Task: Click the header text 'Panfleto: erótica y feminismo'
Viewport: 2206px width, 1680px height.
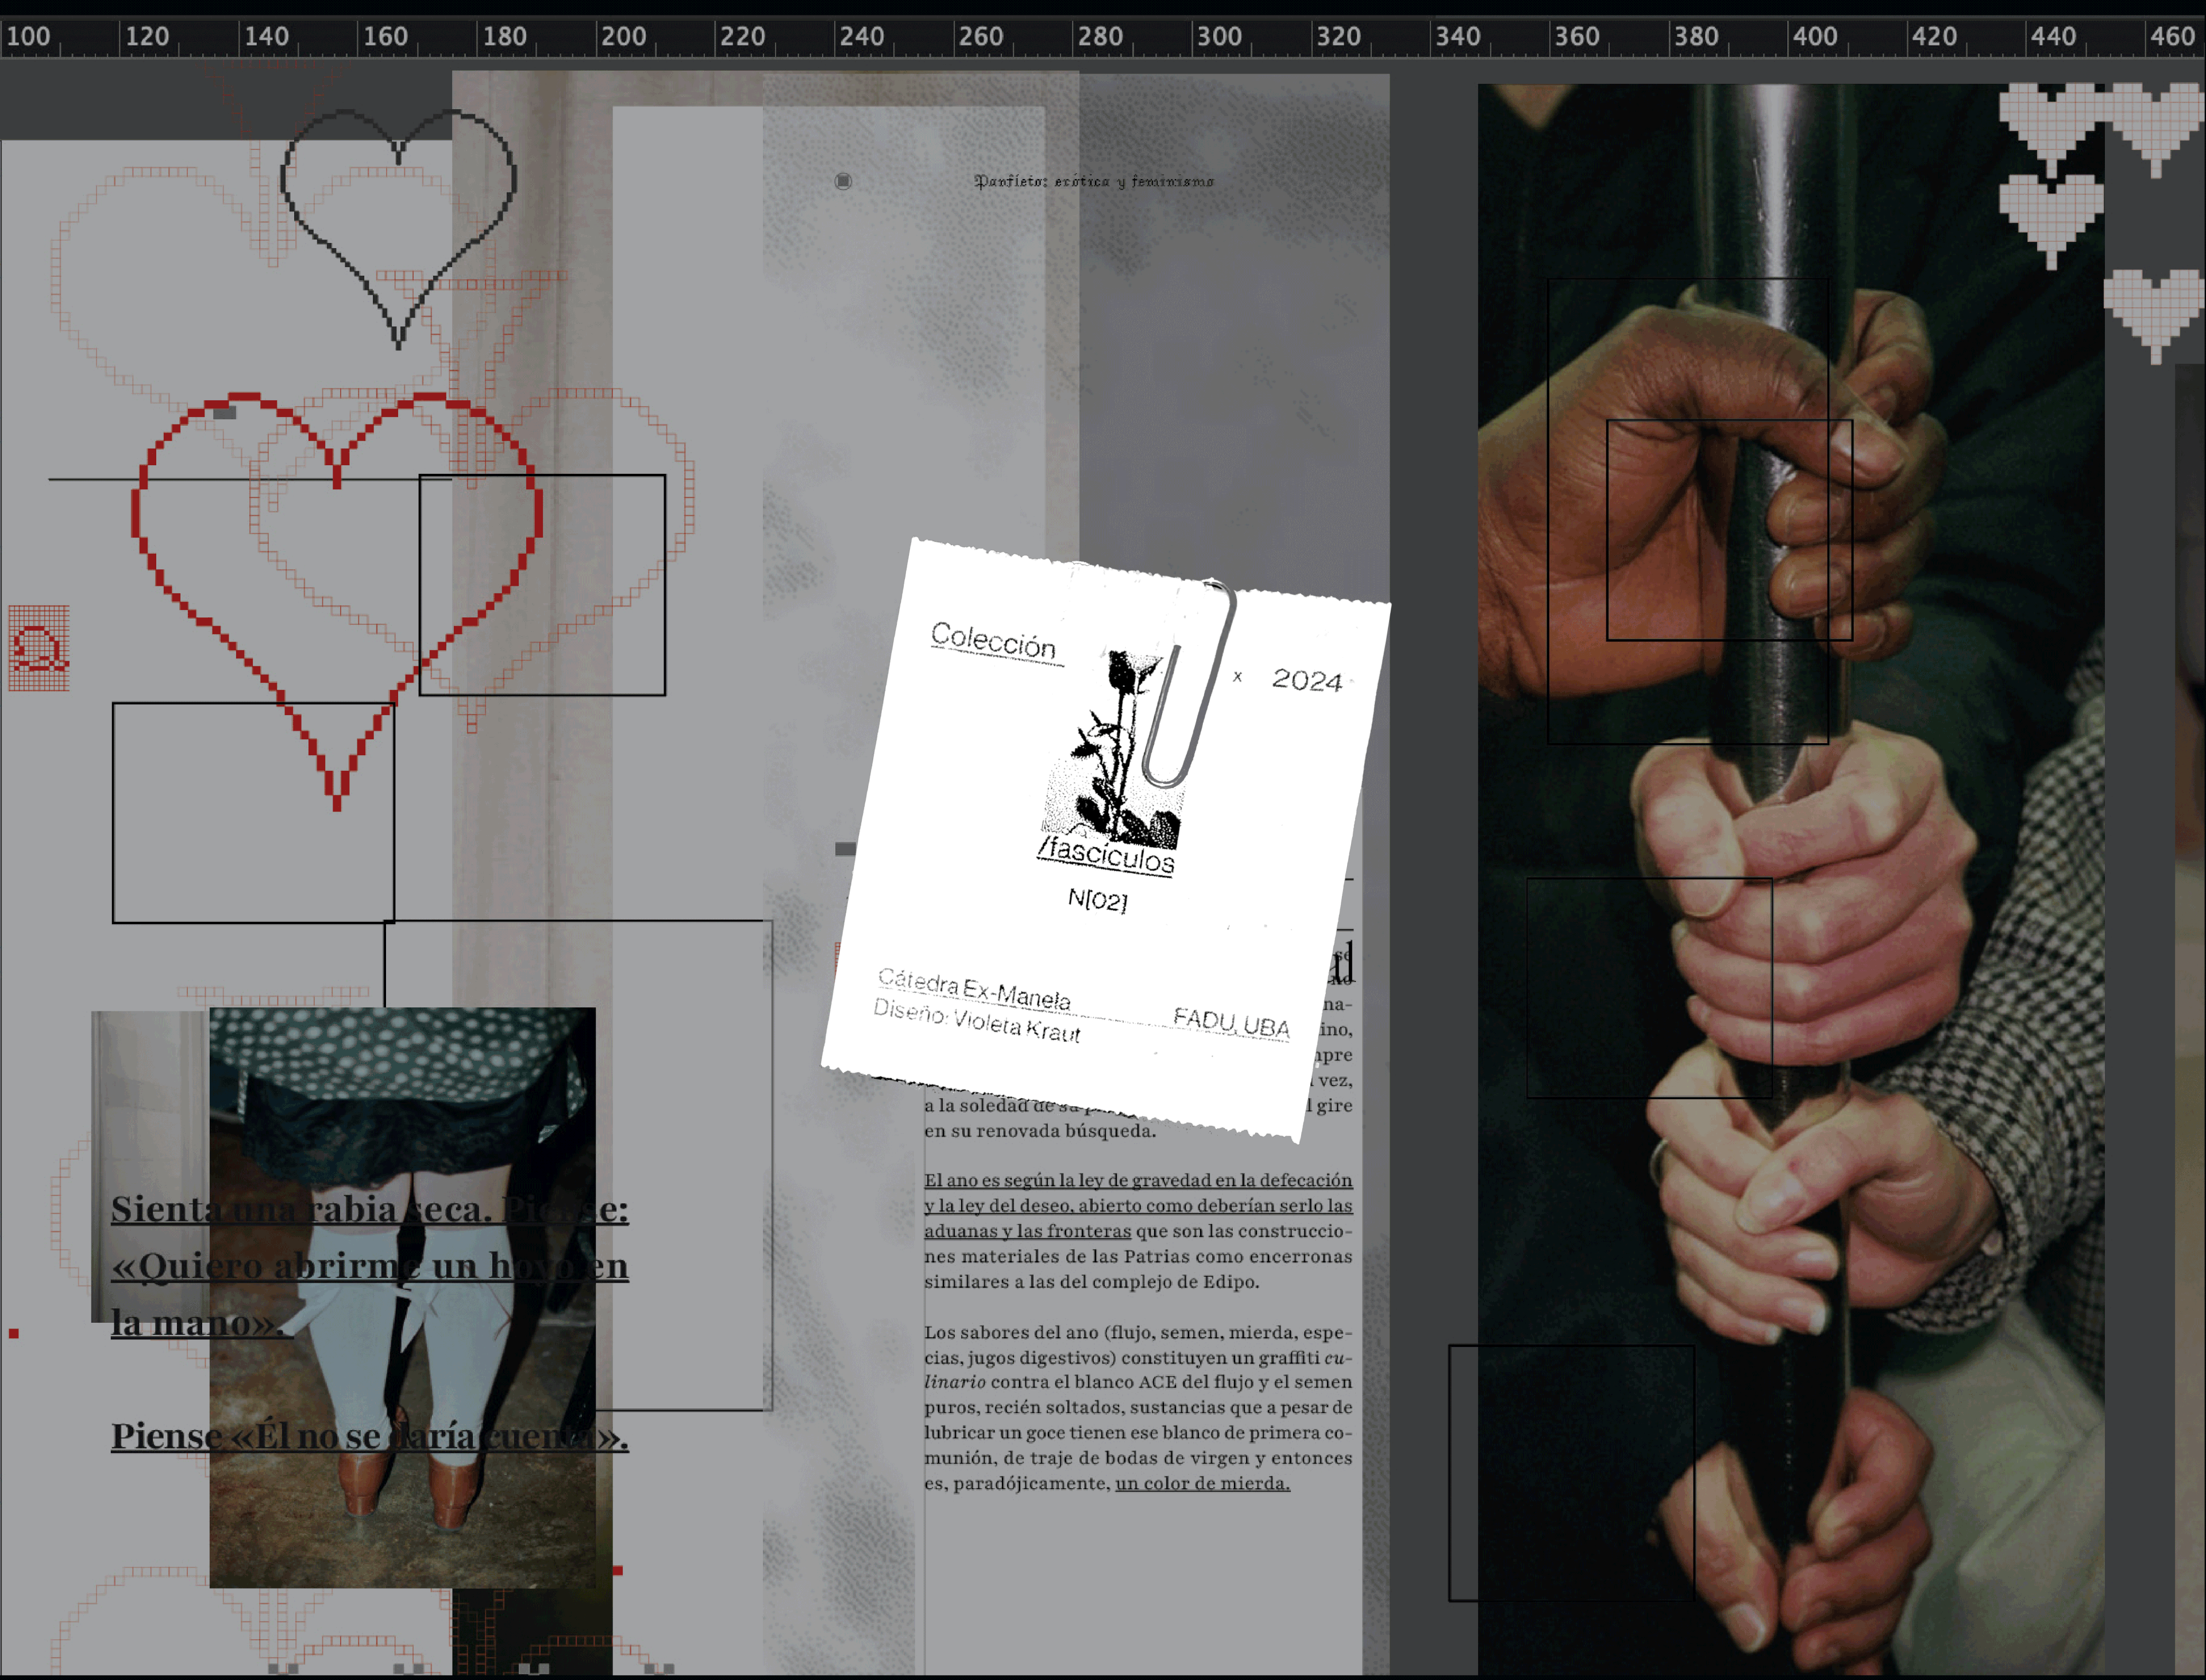Action: pos(1094,181)
